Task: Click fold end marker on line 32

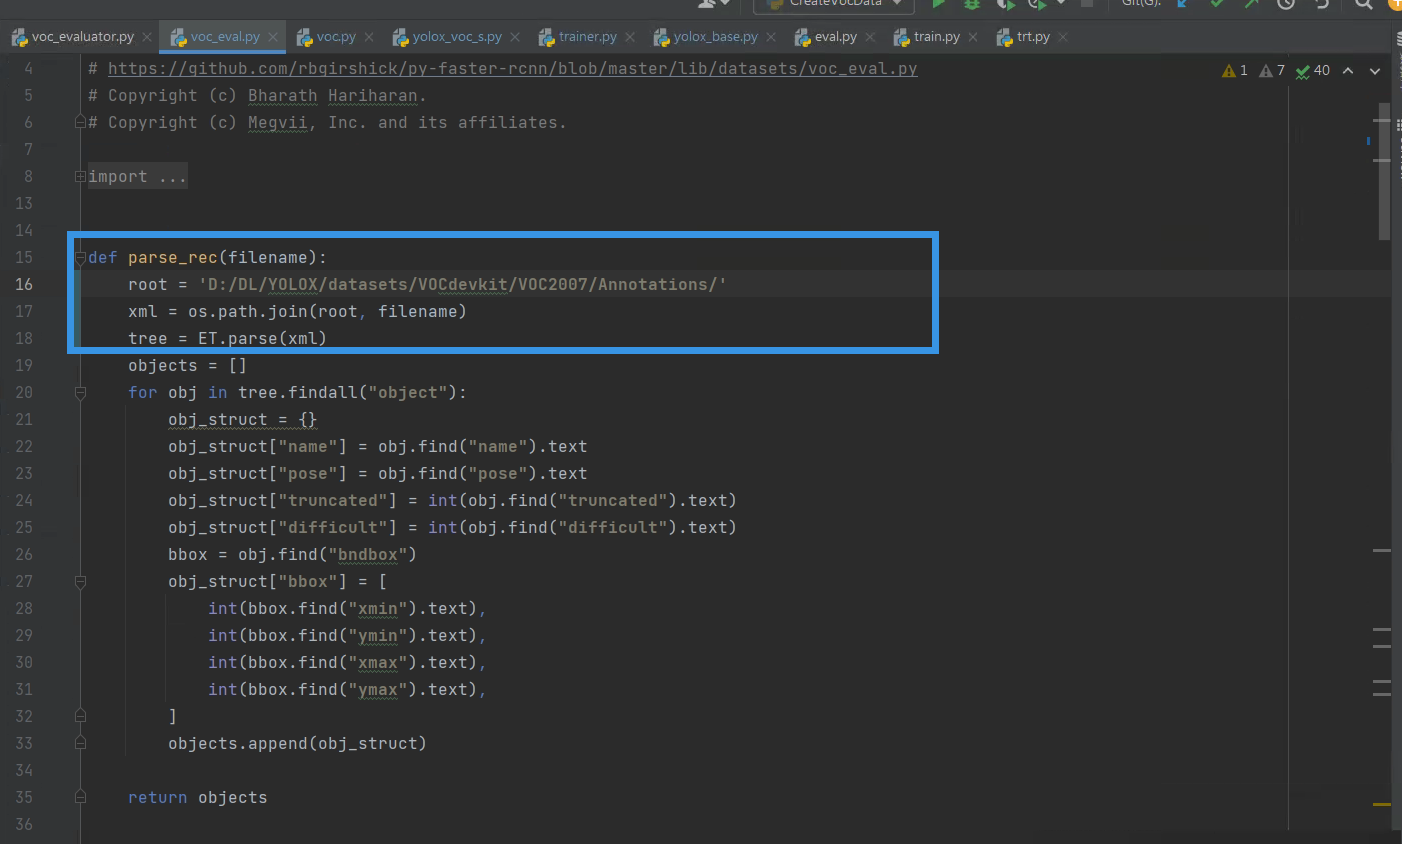Action: pos(80,717)
